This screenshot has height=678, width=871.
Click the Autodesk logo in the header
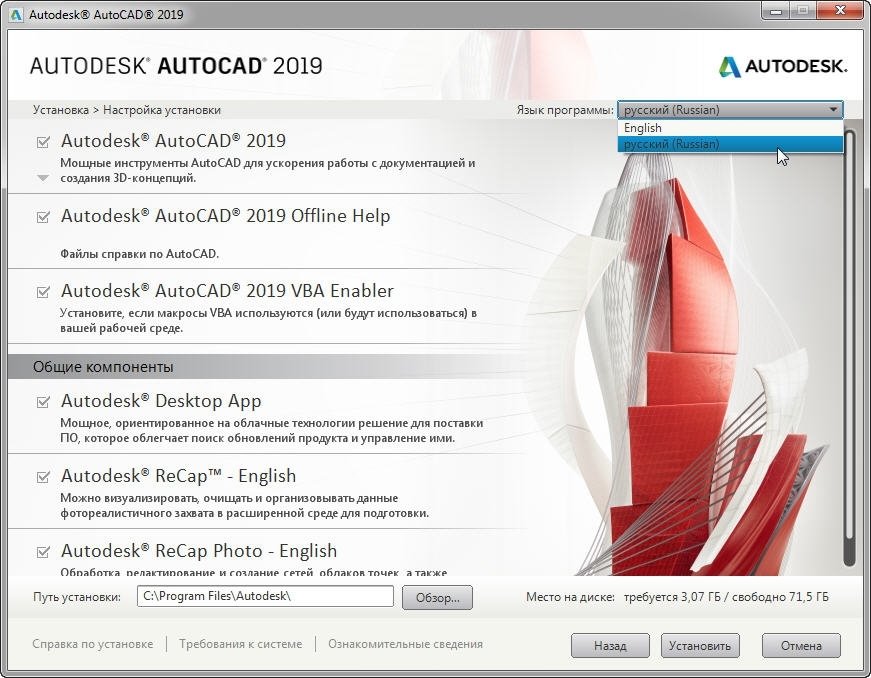pos(783,67)
